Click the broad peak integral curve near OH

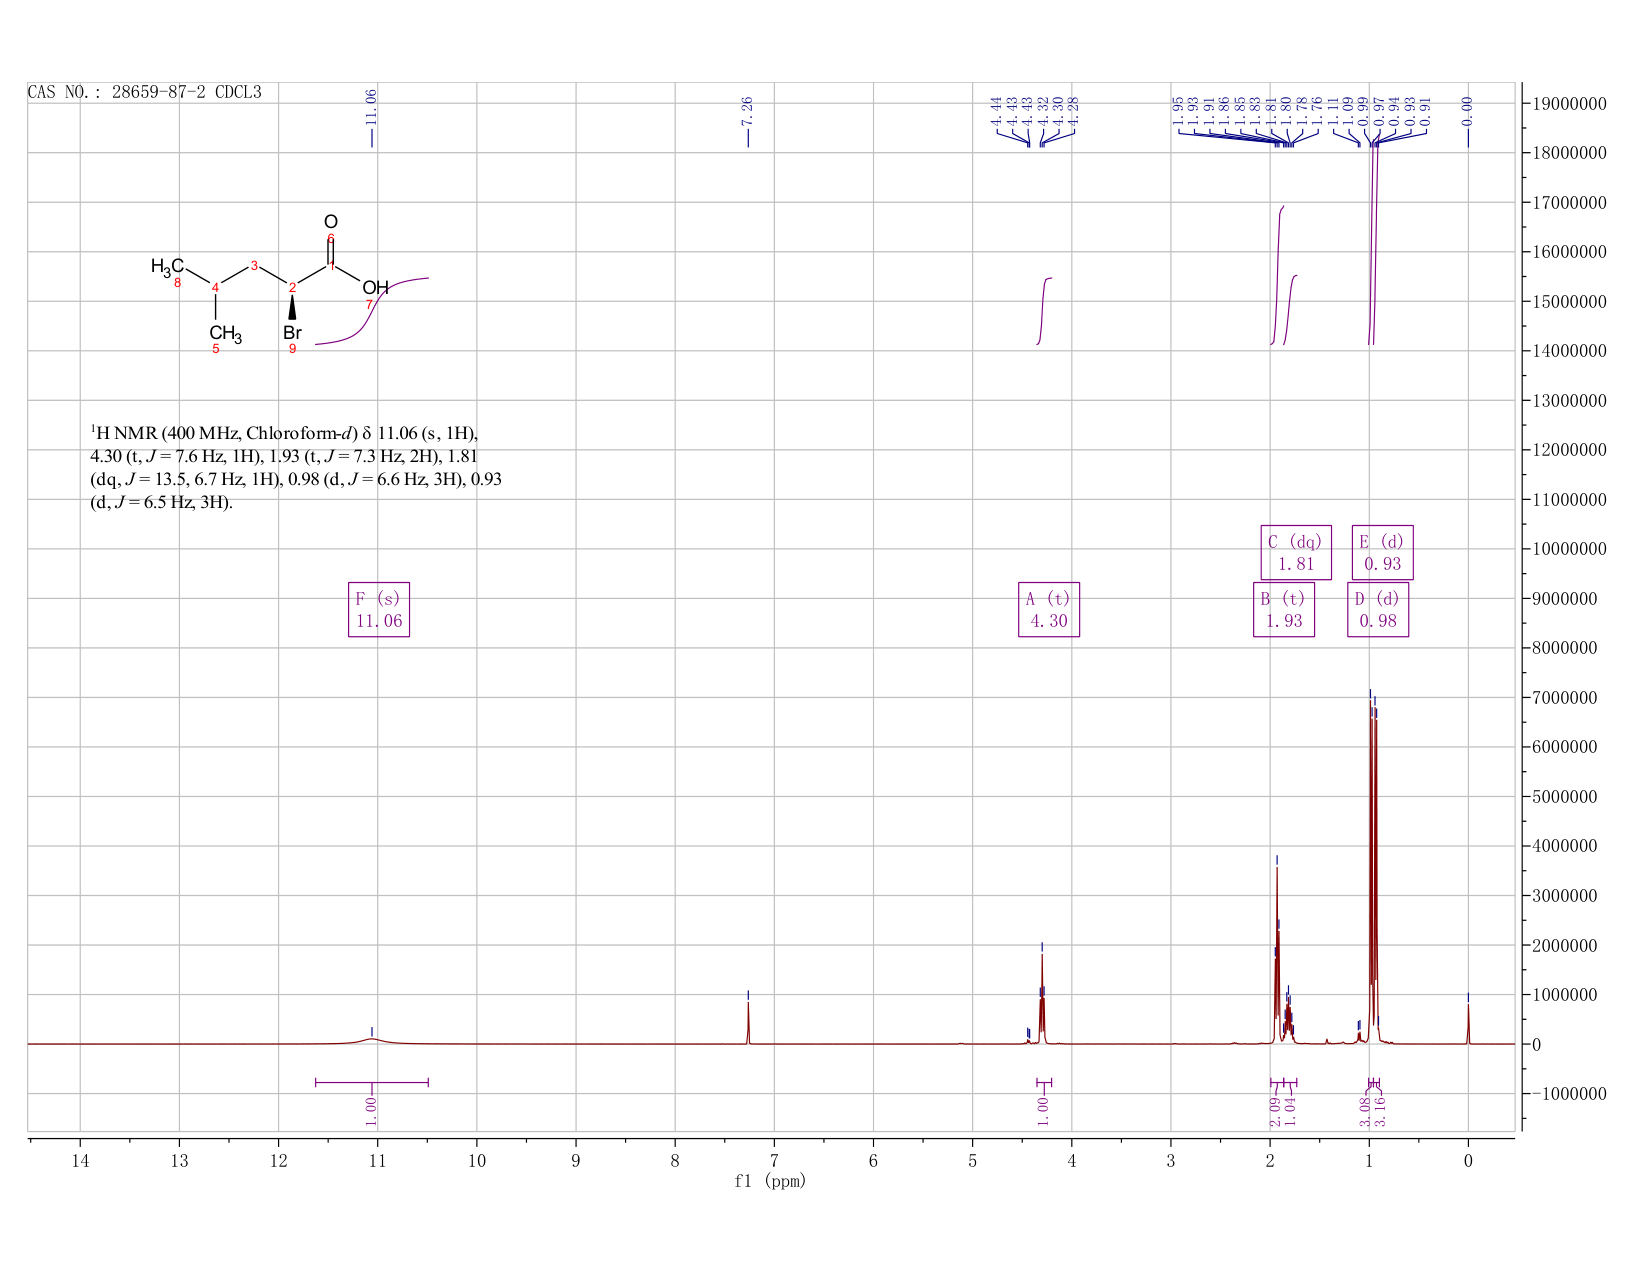tap(371, 311)
